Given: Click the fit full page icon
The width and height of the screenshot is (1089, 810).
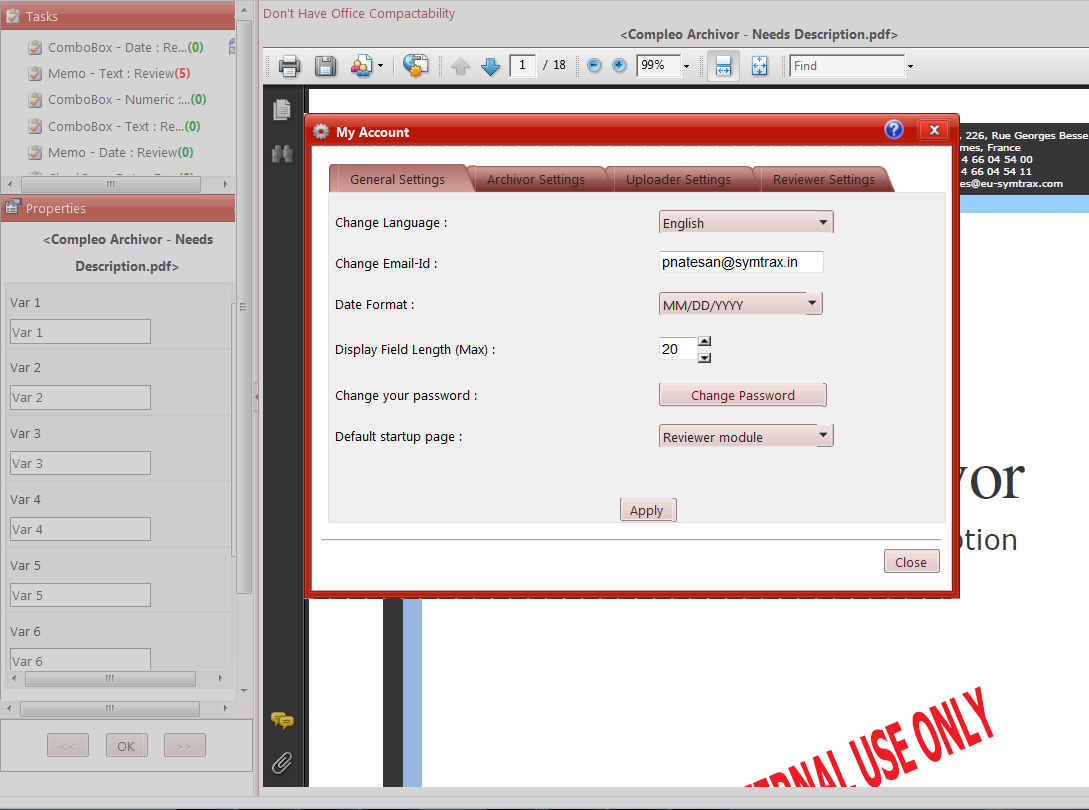Looking at the screenshot, I should click(760, 66).
